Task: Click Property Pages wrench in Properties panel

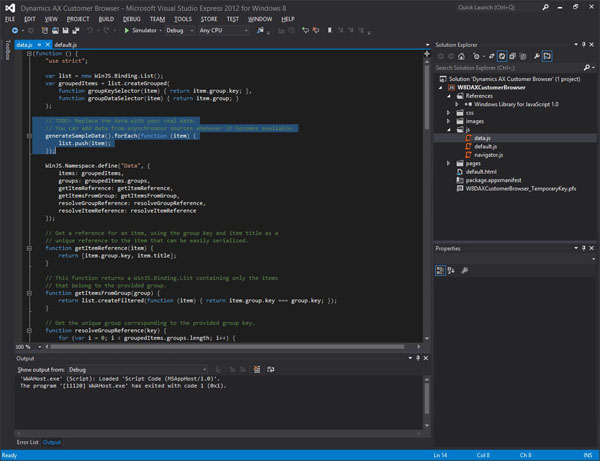Action: 465,270
